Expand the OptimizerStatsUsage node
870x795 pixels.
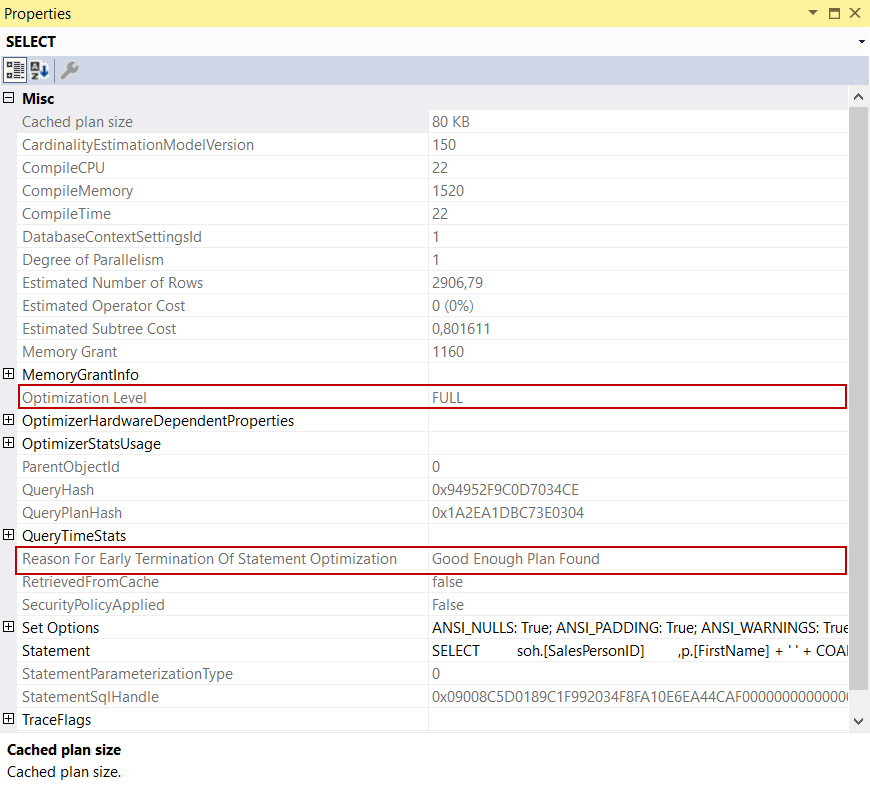[8, 443]
